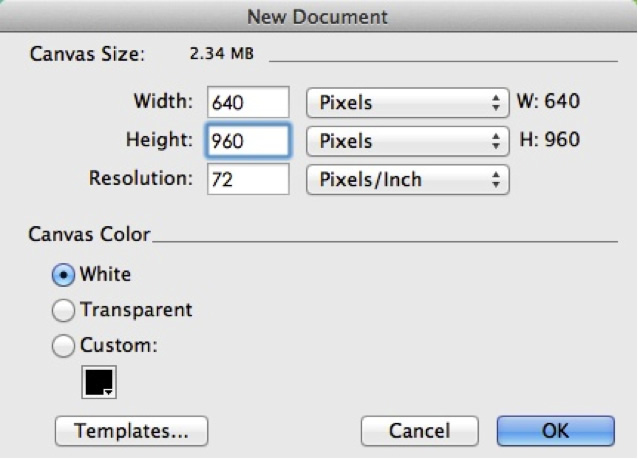Click the New Document title bar

tap(317, 16)
